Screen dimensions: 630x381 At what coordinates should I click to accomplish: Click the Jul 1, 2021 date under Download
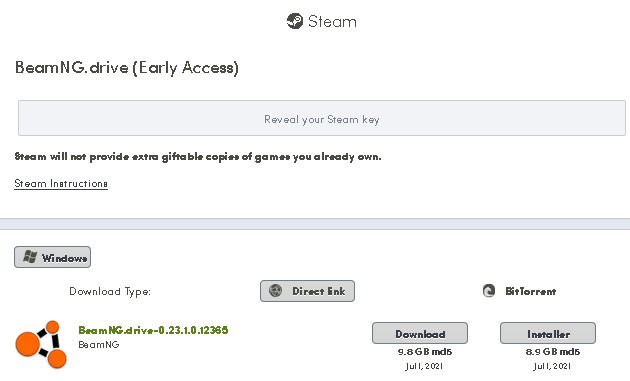[424, 366]
